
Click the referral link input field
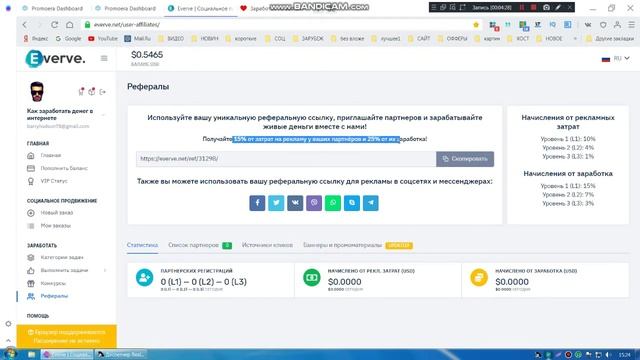(286, 159)
